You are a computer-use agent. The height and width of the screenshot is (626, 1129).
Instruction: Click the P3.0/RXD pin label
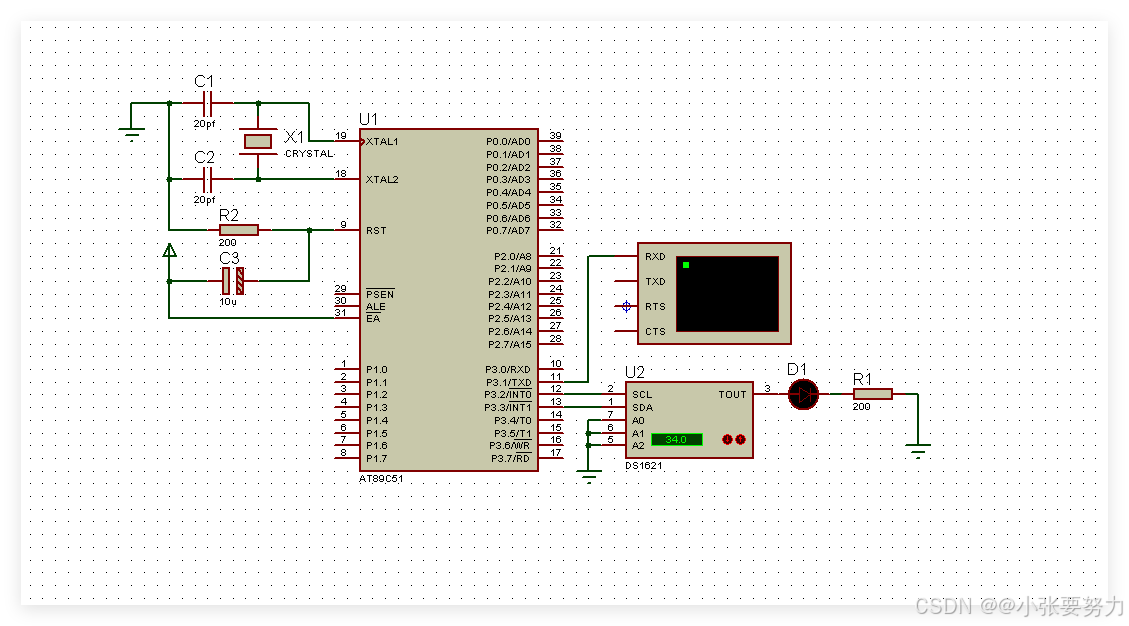(508, 370)
